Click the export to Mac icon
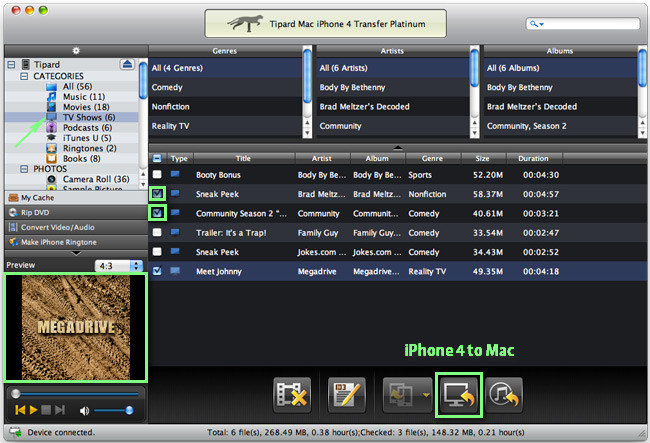Viewport: 650px width, 443px height. (x=458, y=395)
